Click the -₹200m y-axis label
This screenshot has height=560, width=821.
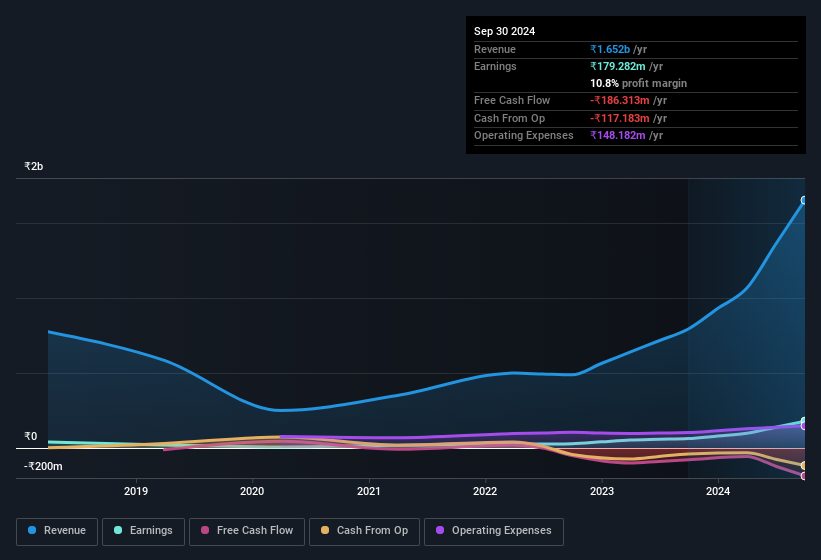(x=43, y=466)
